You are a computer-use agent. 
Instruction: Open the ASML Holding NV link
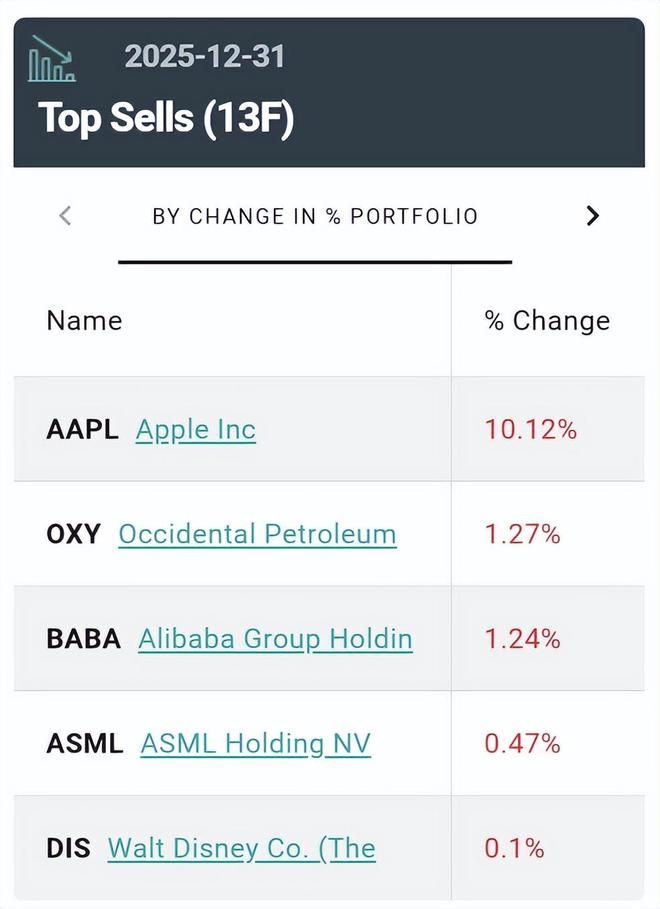255,743
